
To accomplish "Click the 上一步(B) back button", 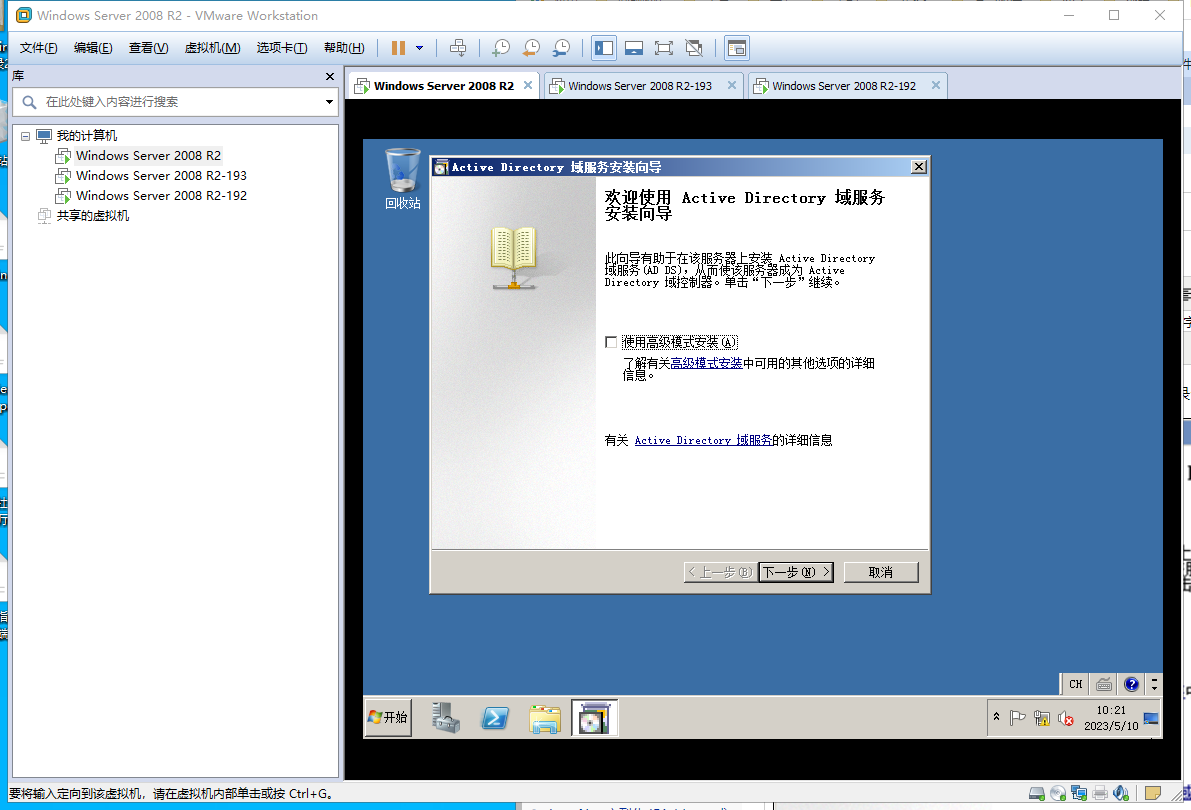I will [x=719, y=572].
